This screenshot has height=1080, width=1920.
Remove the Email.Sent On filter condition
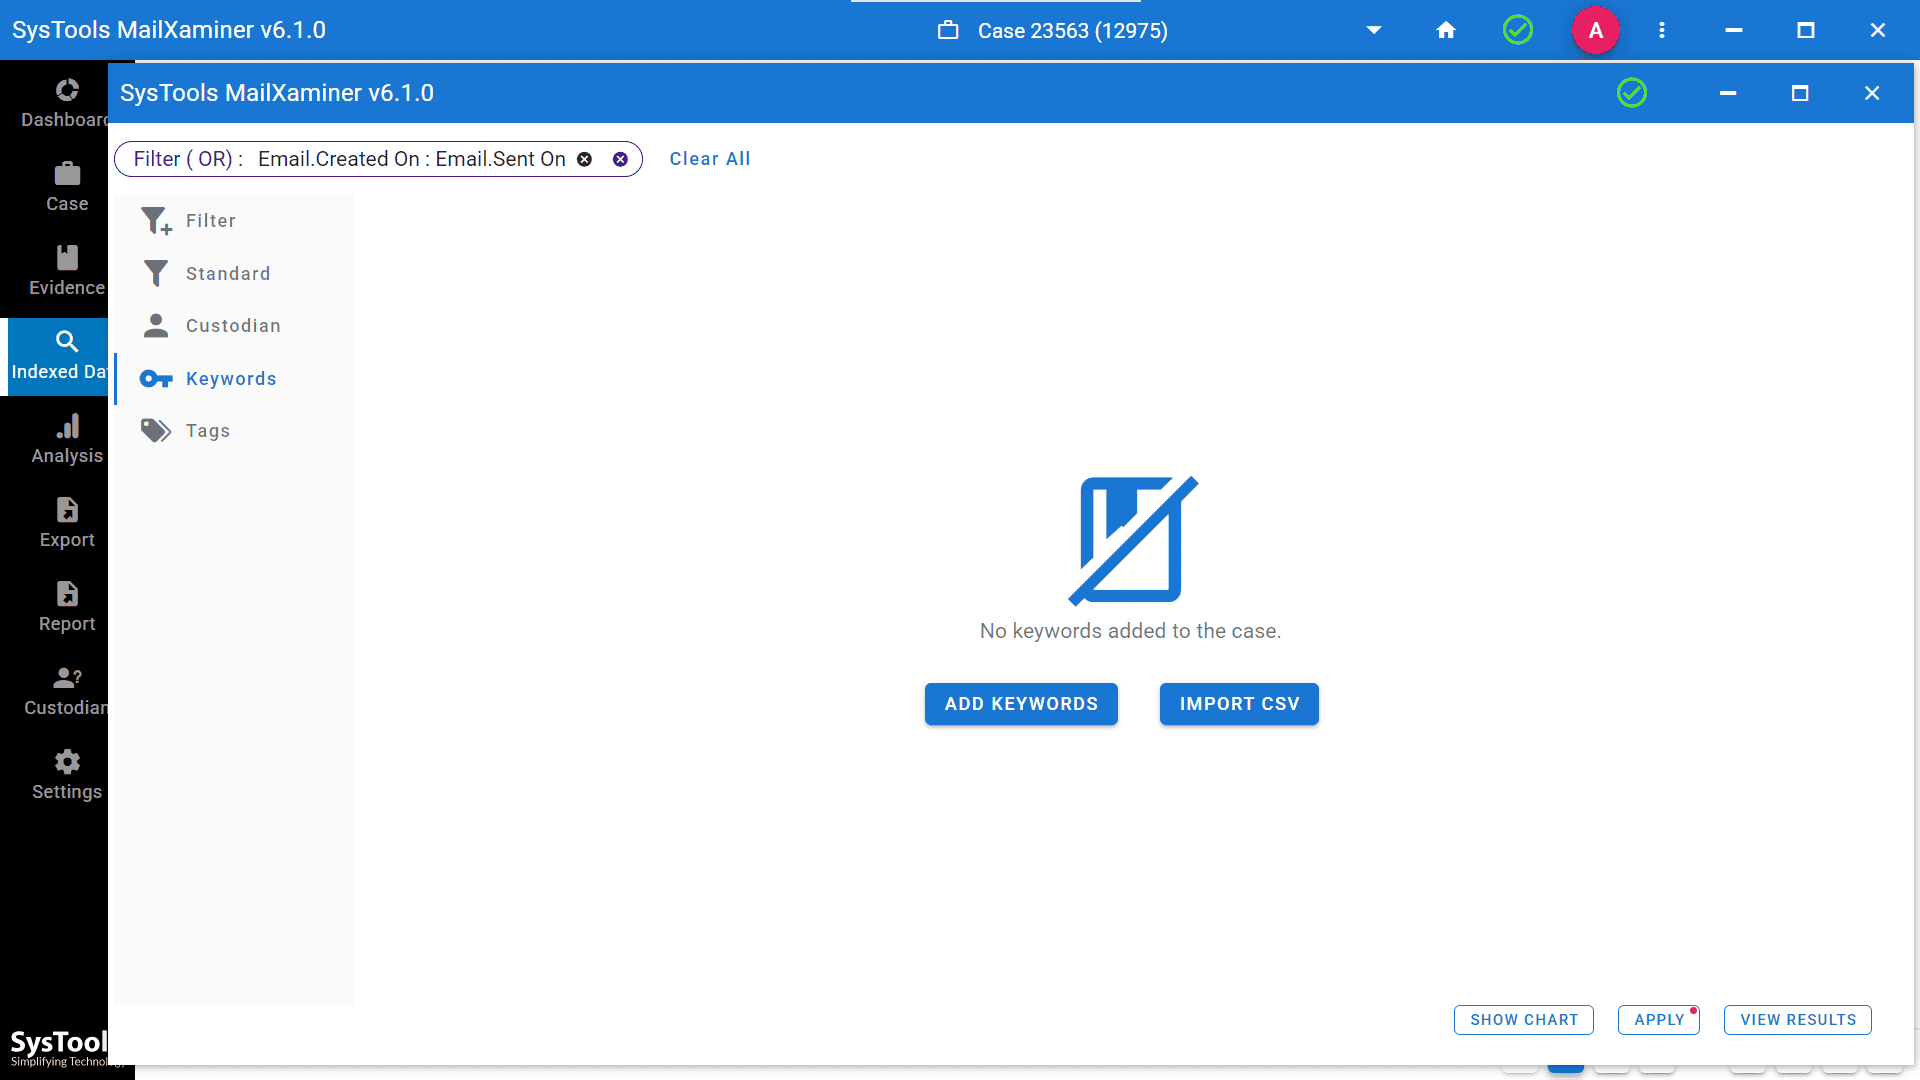585,159
